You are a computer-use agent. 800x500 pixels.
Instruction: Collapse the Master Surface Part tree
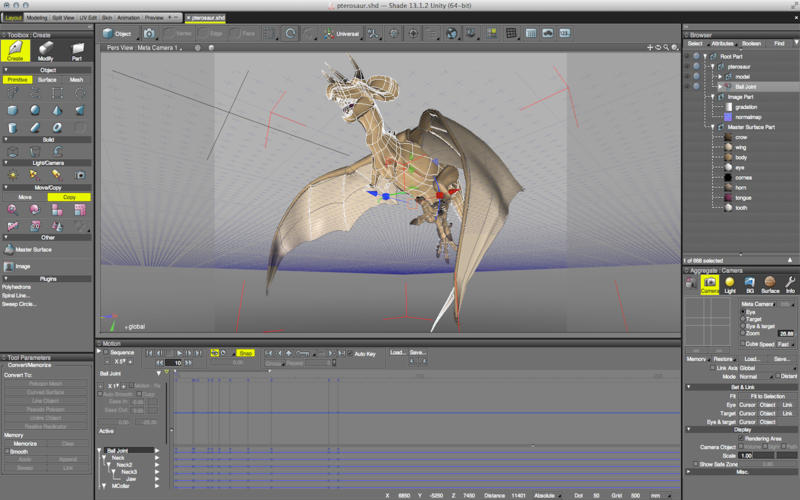714,127
